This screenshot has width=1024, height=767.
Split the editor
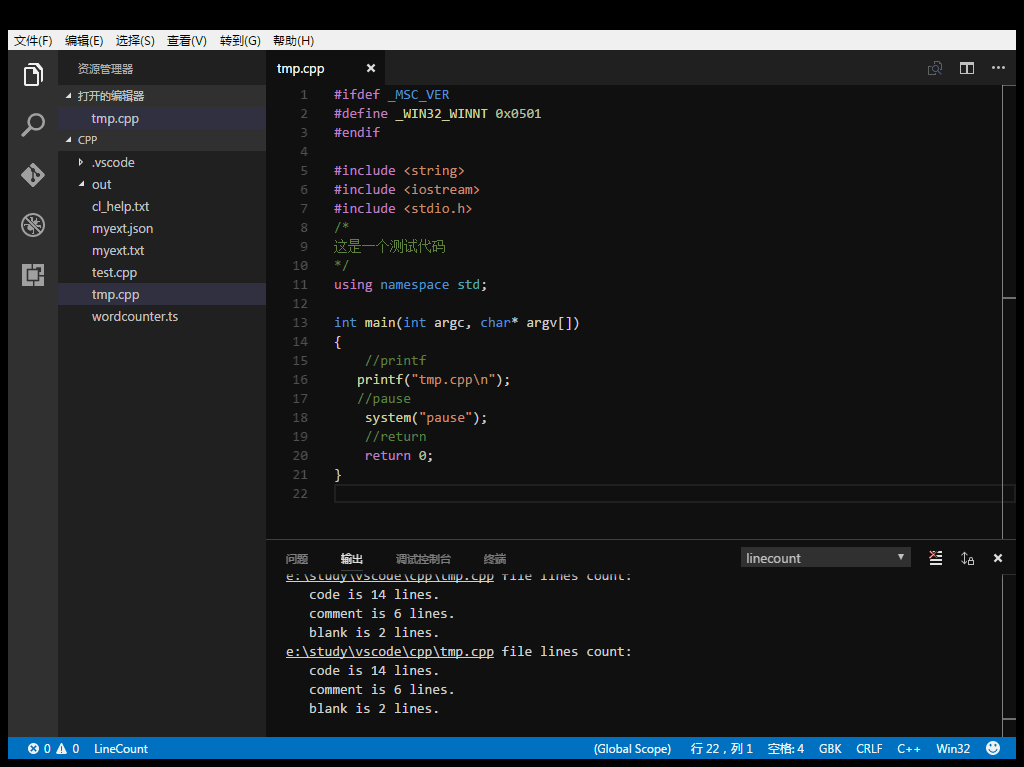pyautogui.click(x=967, y=68)
